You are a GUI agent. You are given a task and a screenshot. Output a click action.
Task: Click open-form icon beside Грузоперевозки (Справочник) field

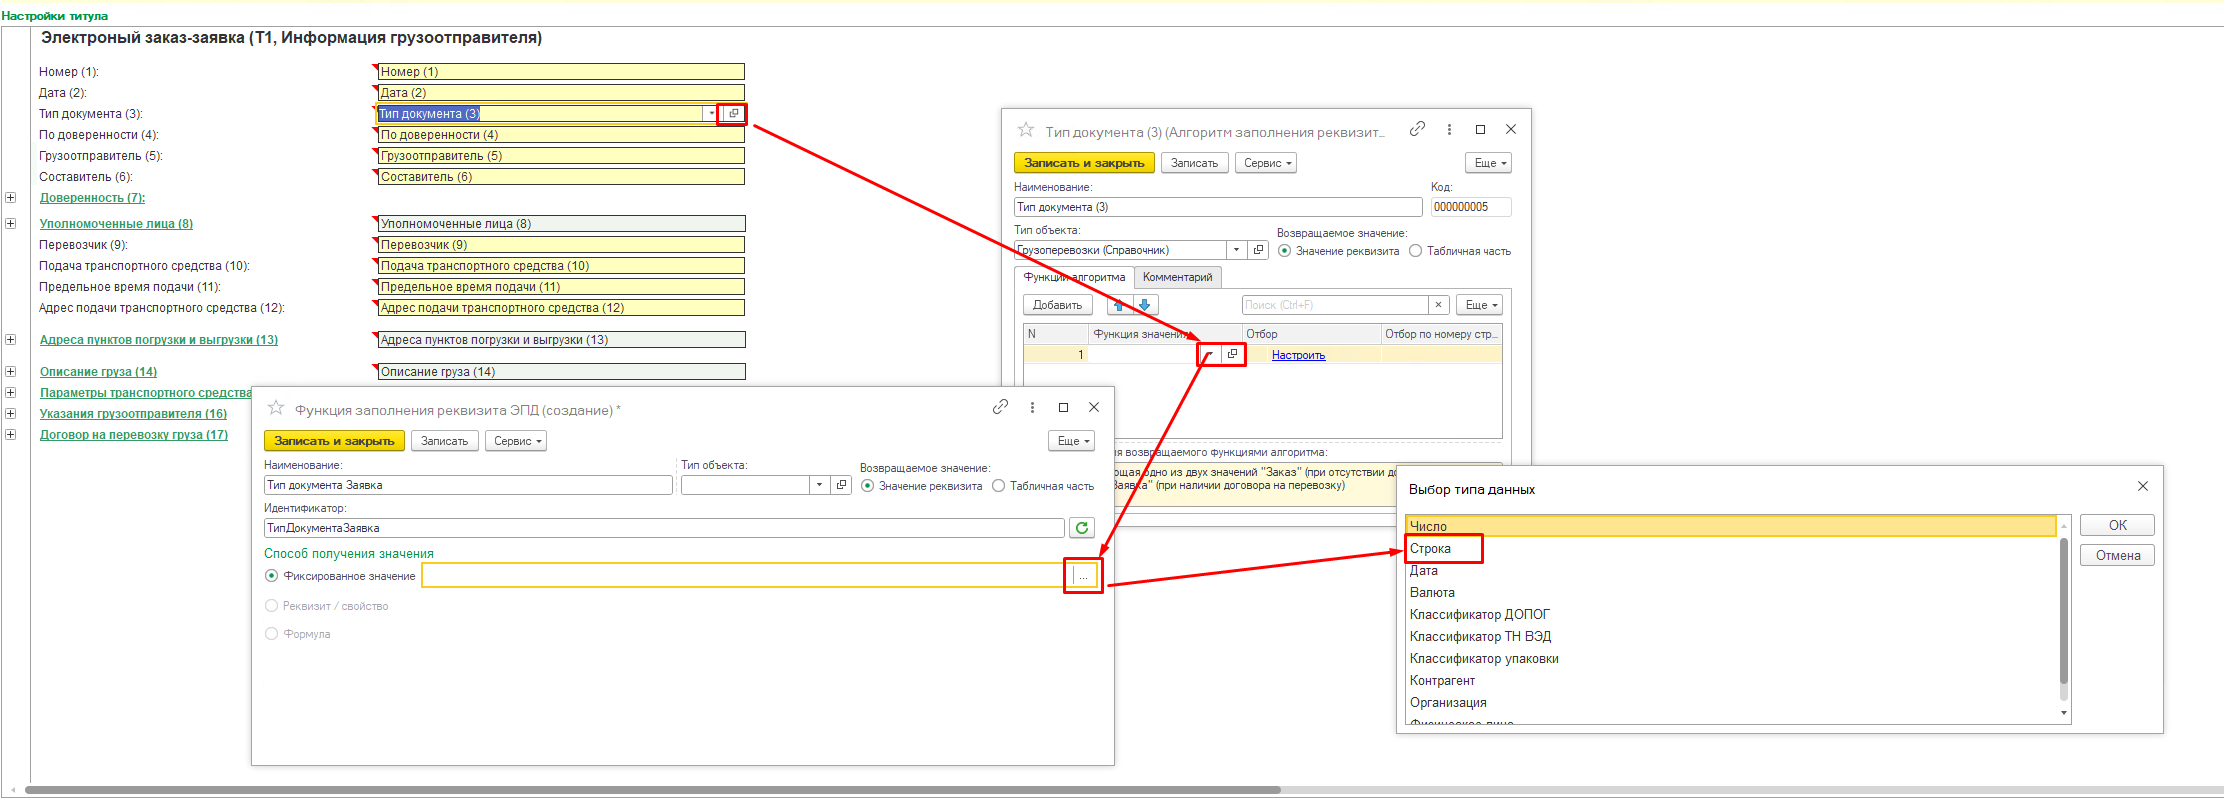click(1259, 250)
